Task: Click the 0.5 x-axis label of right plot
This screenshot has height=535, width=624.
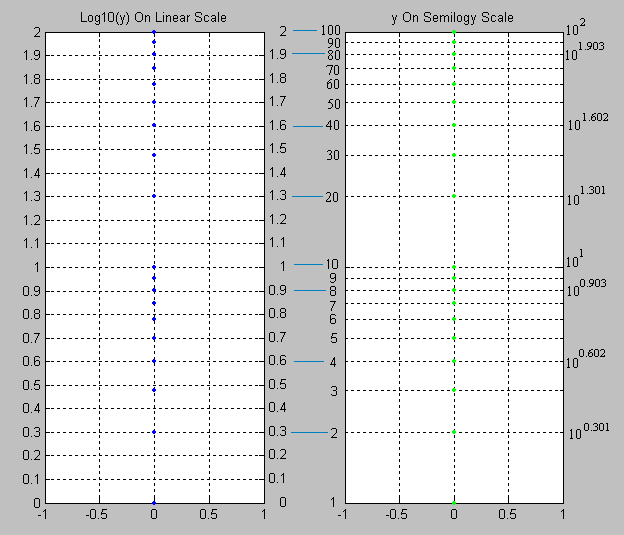Action: 509,515
